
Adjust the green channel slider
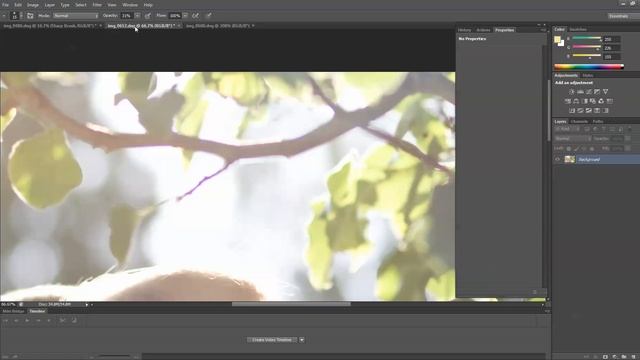click(587, 47)
